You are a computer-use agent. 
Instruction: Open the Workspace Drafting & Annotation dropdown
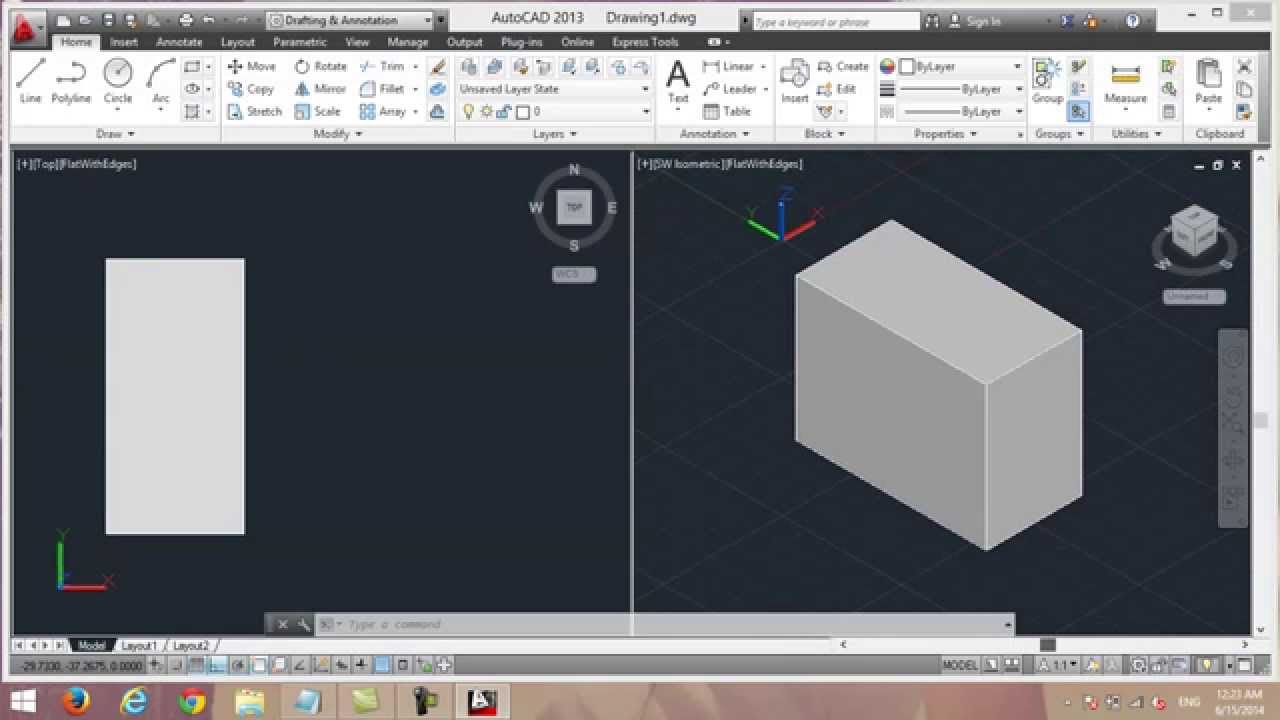pos(349,20)
